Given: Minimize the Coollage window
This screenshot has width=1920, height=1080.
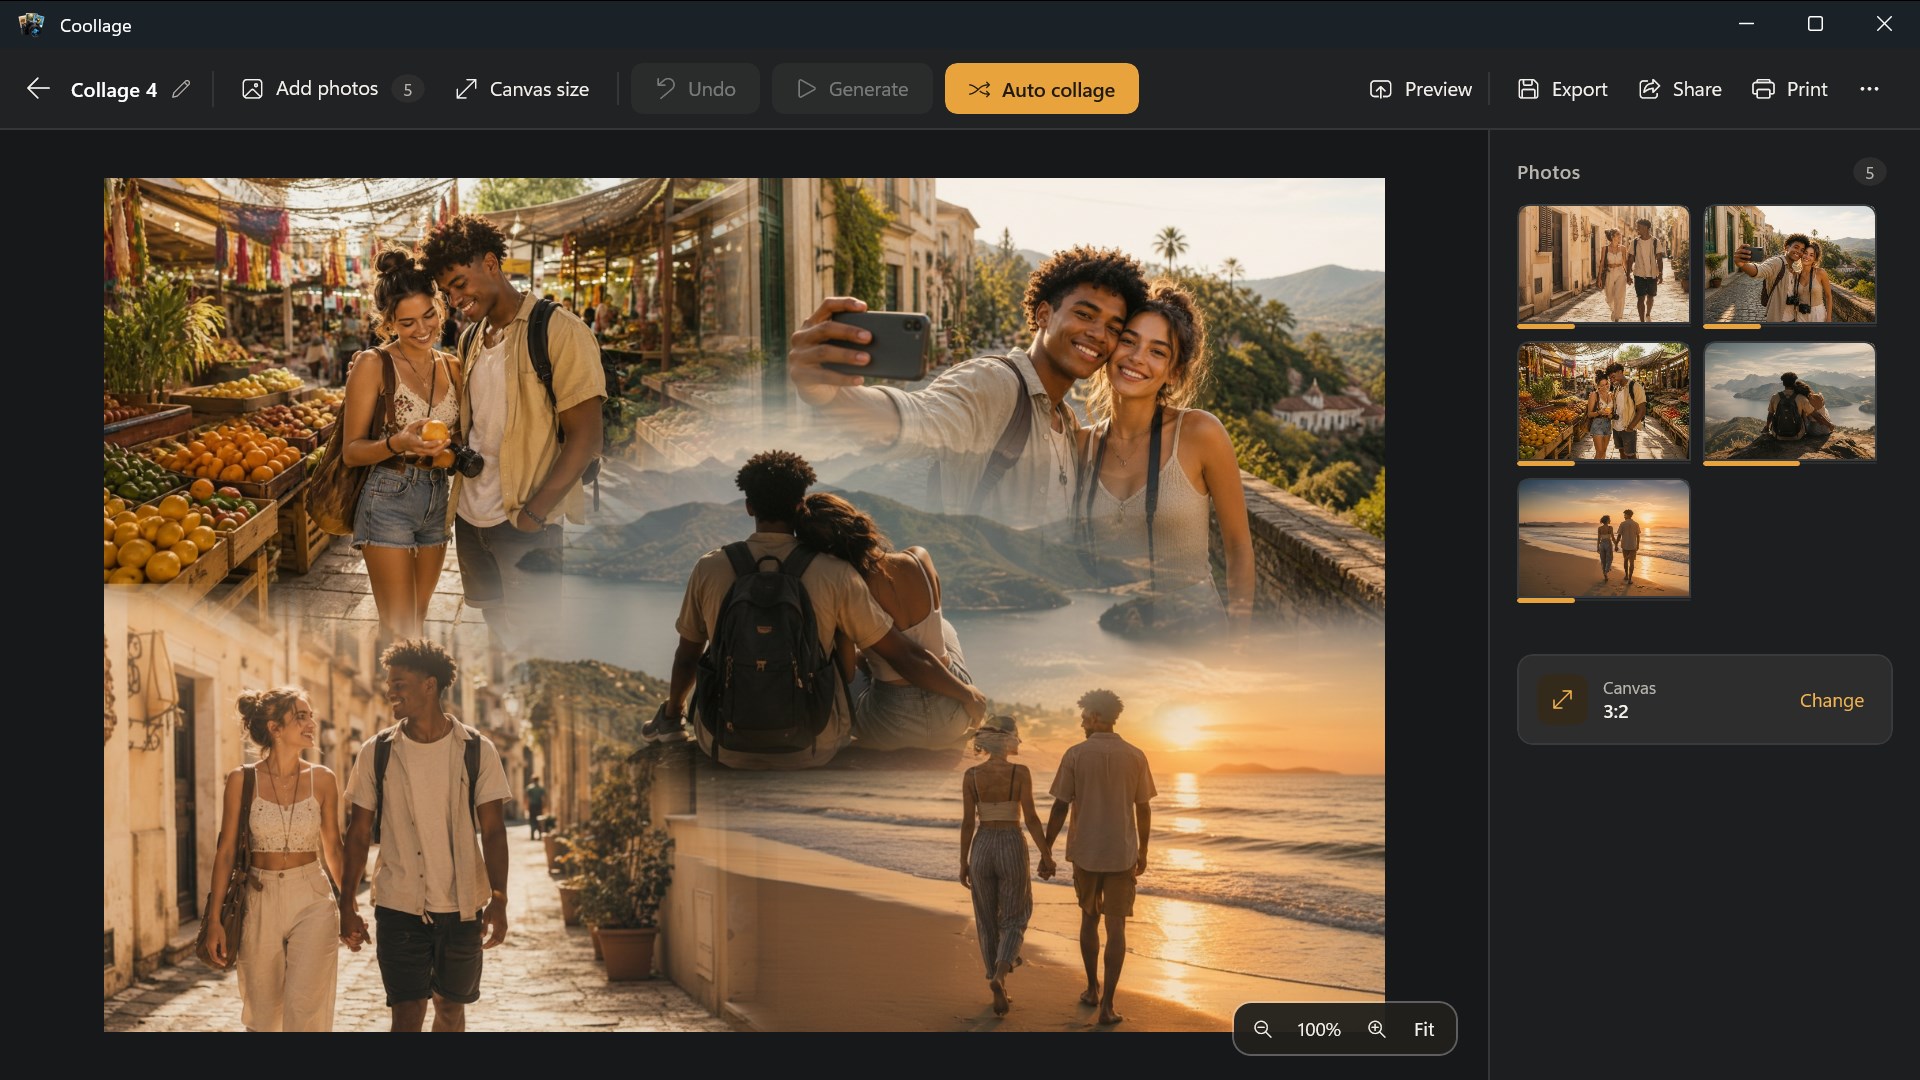Looking at the screenshot, I should (1746, 24).
